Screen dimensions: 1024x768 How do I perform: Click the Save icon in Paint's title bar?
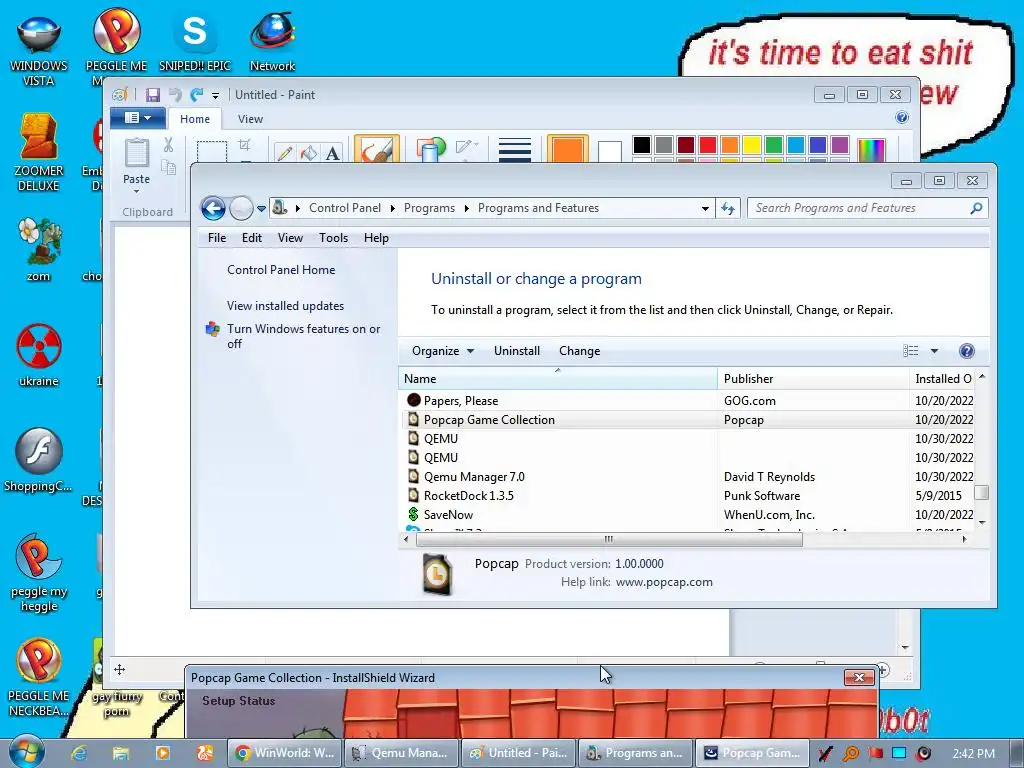point(153,95)
